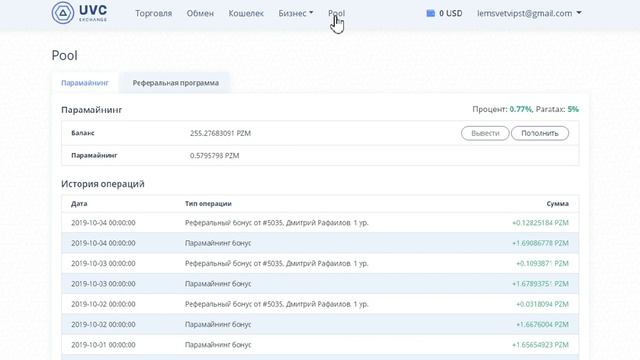Screen dimensions: 640x360
Task: Select the amount +0.12825184 PZM
Action: pyautogui.click(x=540, y=223)
